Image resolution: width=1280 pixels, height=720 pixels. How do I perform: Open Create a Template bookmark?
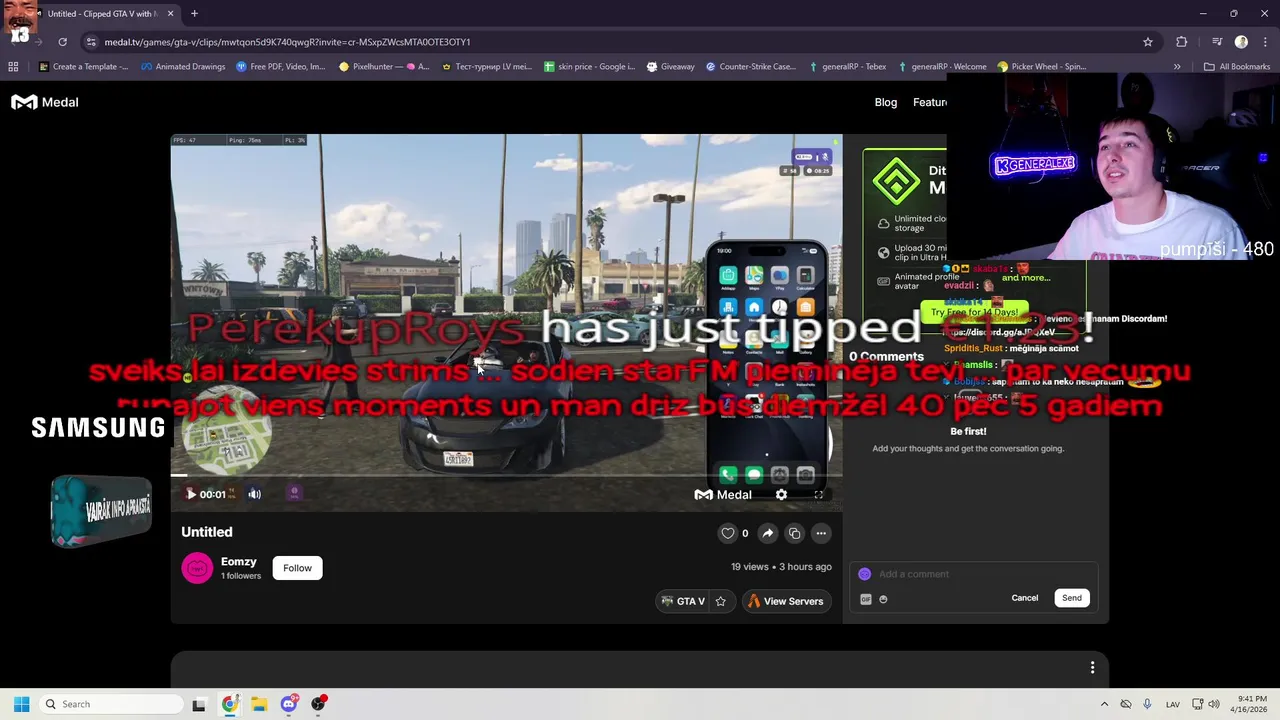point(83,67)
